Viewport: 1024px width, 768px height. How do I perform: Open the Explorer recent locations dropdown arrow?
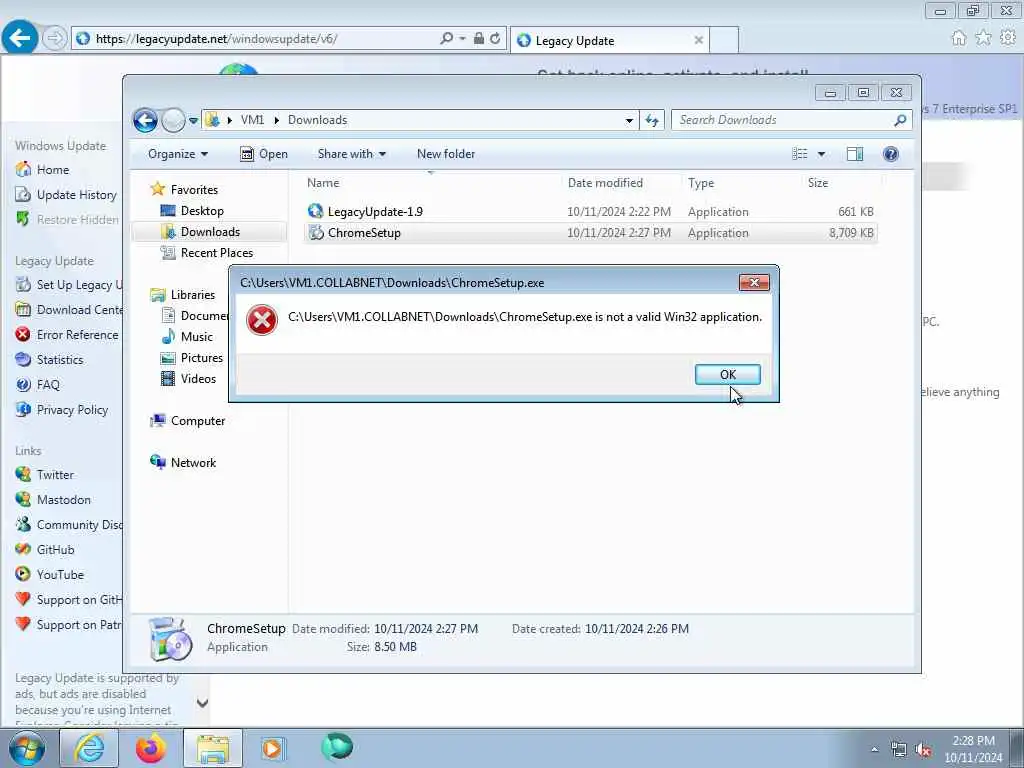193,121
